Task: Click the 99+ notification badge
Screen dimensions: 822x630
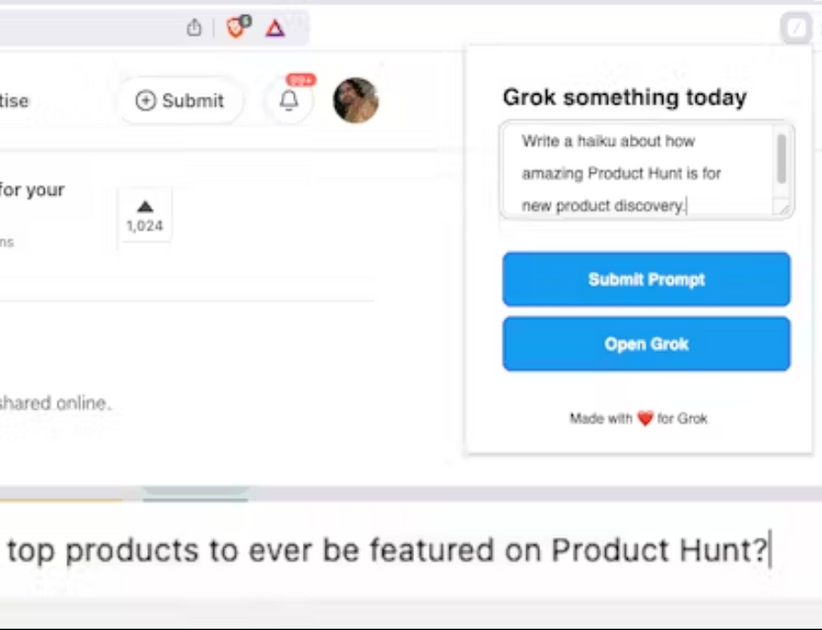Action: [302, 78]
